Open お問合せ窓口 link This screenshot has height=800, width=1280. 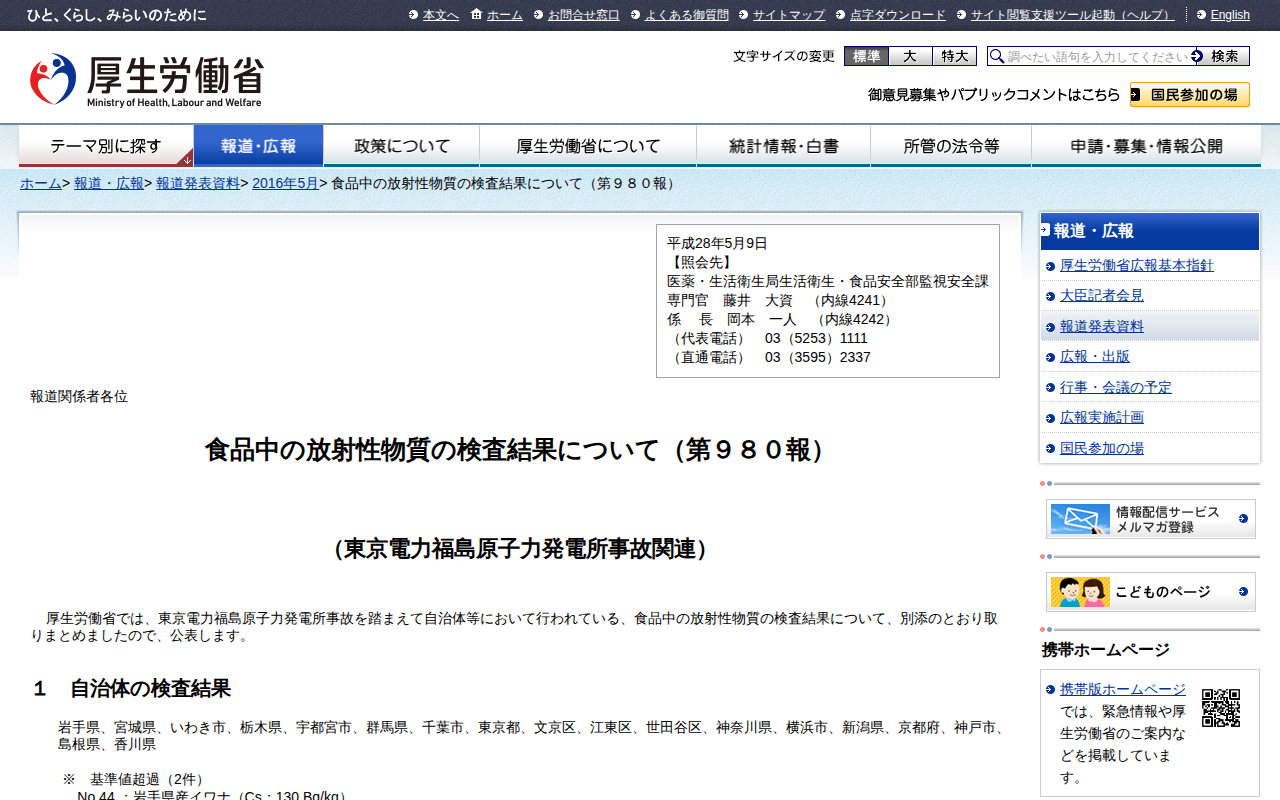(x=584, y=15)
